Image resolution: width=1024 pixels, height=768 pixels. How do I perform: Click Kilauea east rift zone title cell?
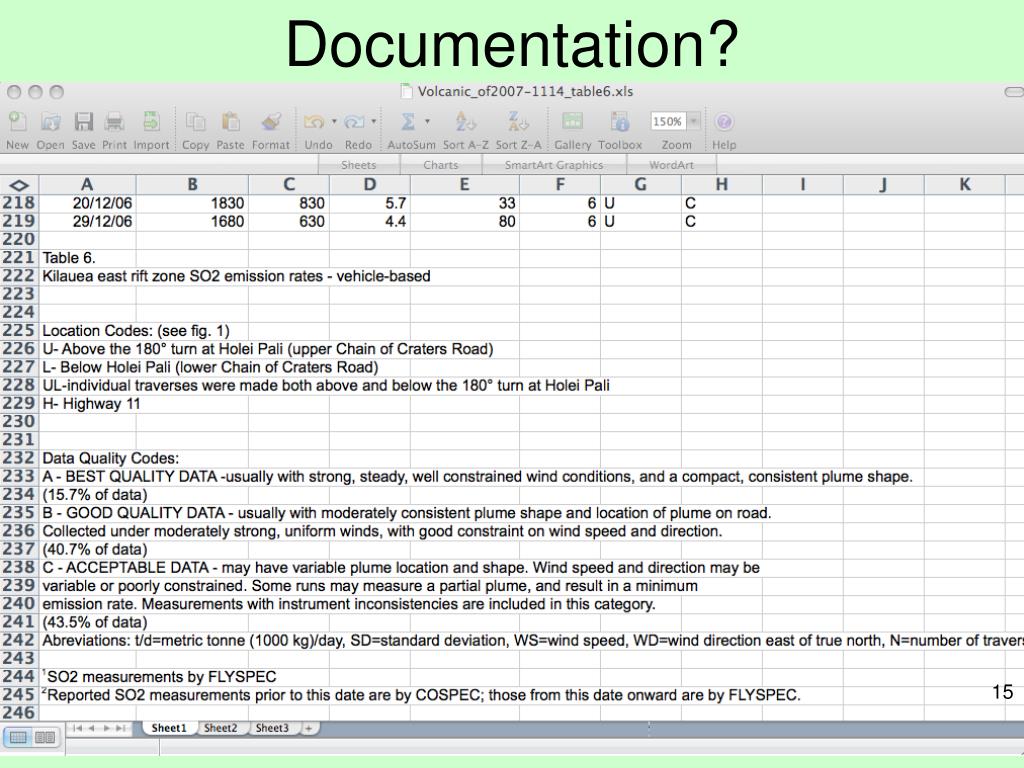coord(236,276)
